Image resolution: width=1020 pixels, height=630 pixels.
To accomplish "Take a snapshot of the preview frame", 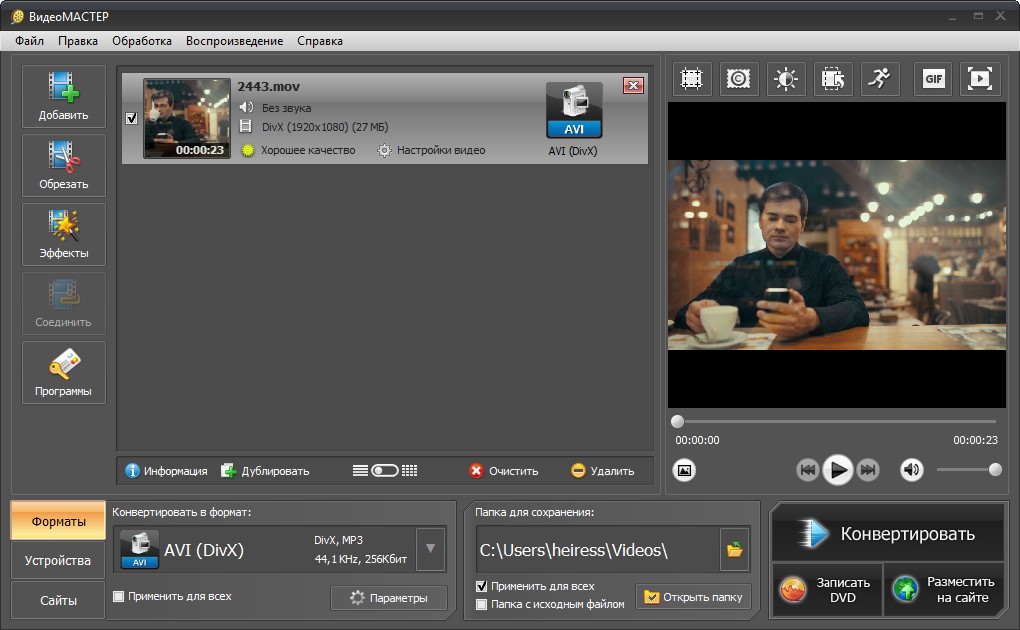I will [x=684, y=470].
